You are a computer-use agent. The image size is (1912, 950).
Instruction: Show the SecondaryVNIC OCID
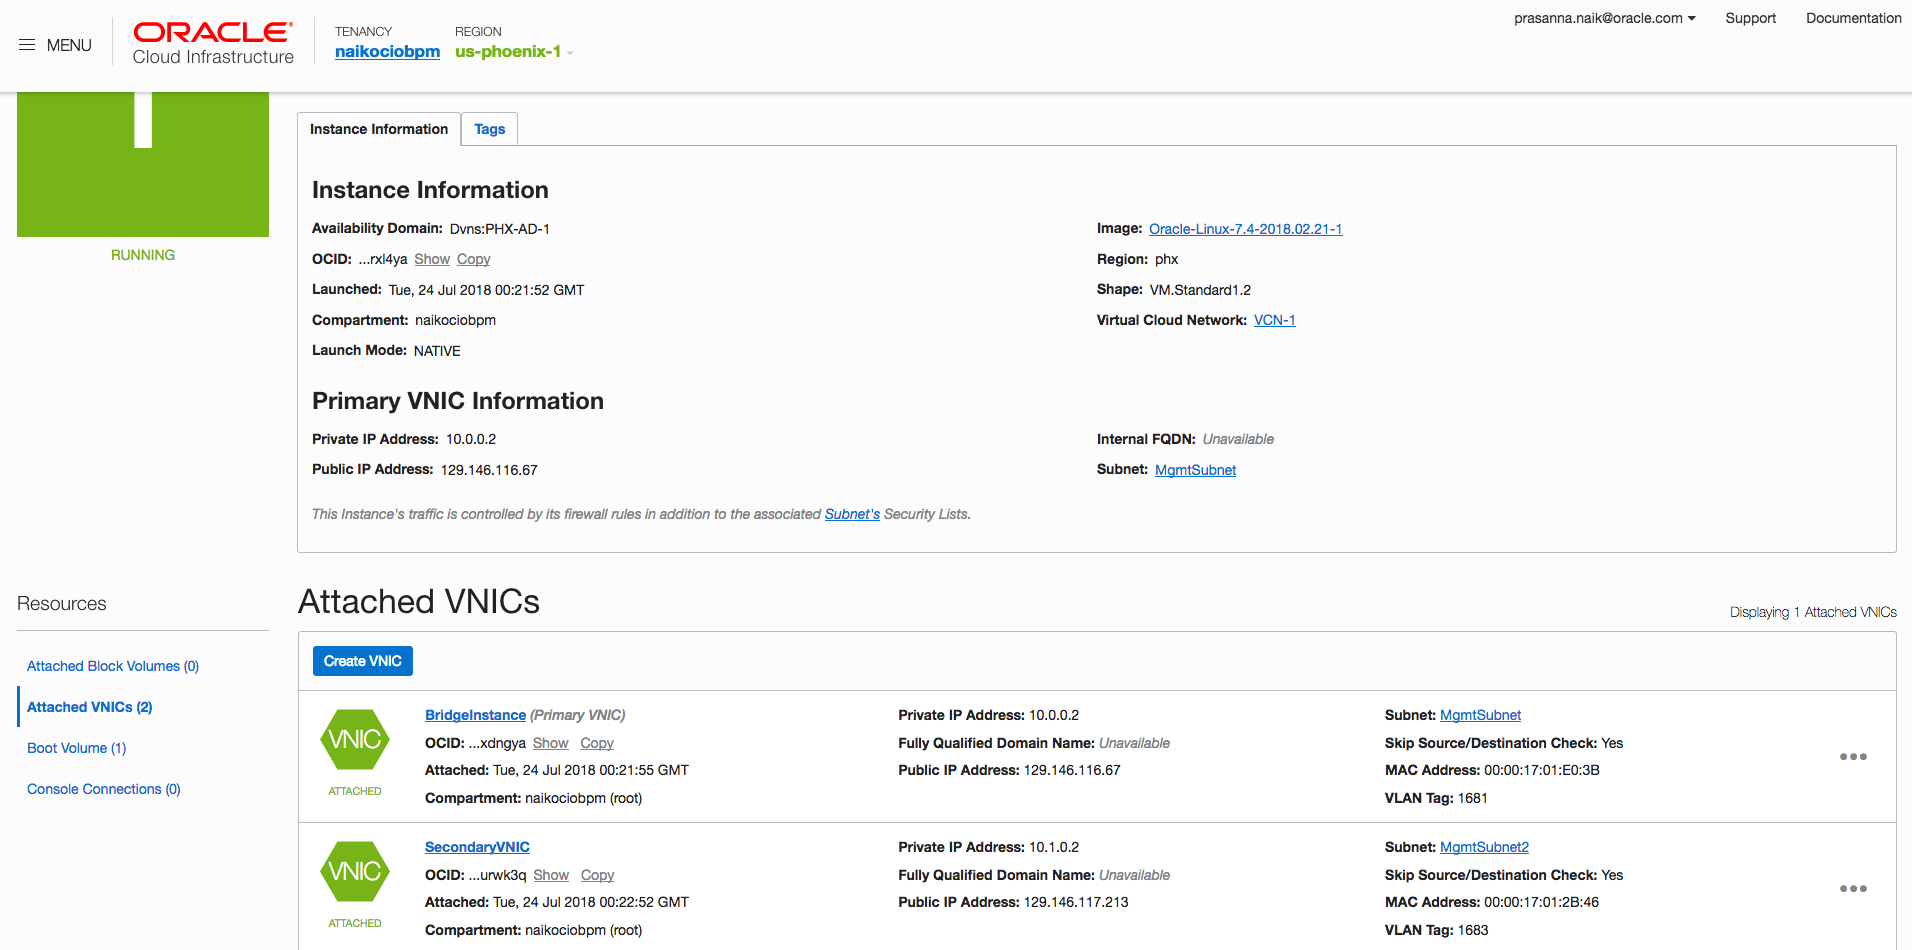point(551,876)
